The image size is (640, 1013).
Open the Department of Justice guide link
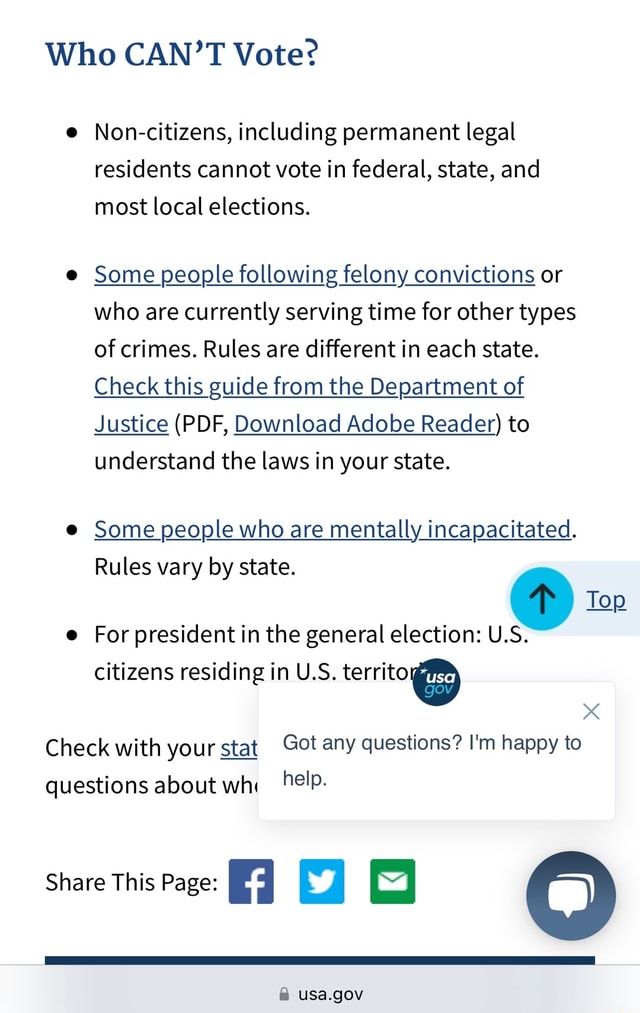tap(308, 386)
